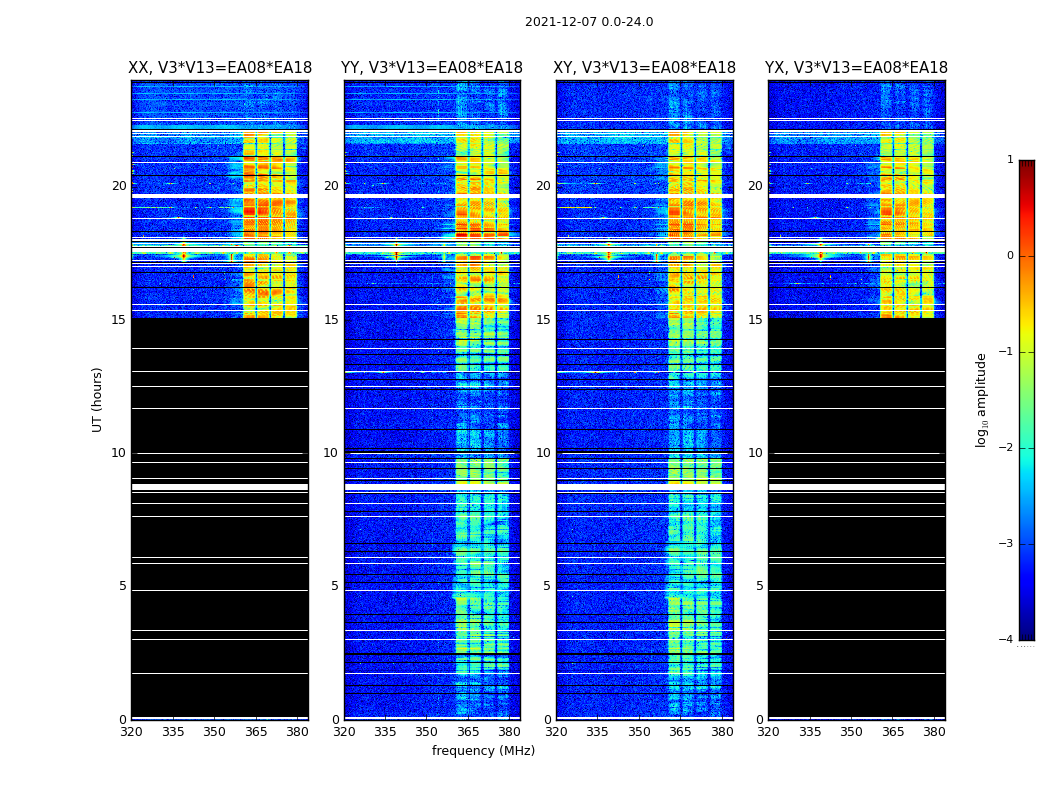The height and width of the screenshot is (800, 1050).
Task: Select the XX polarization panel title
Action: point(220,68)
